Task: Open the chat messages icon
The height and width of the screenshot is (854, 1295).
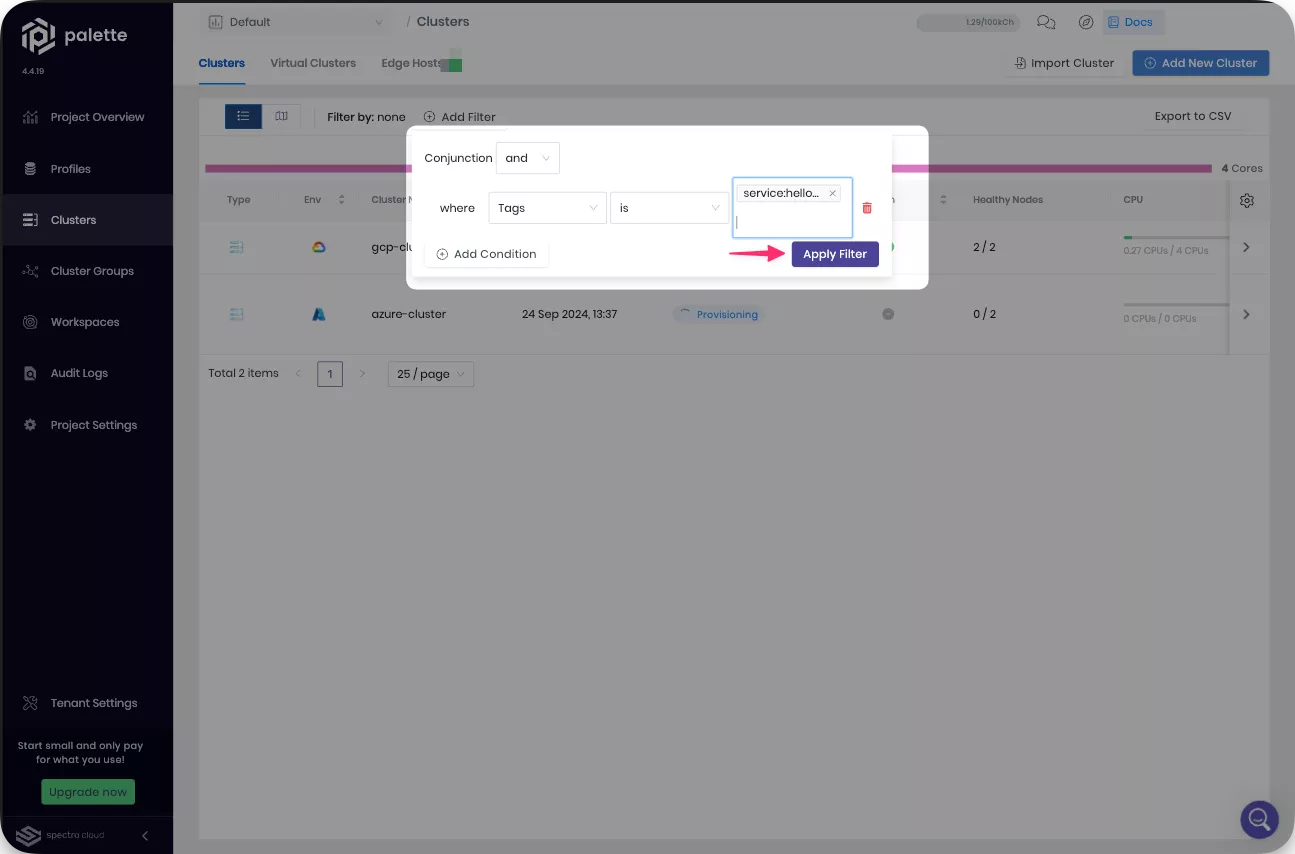Action: (1046, 22)
